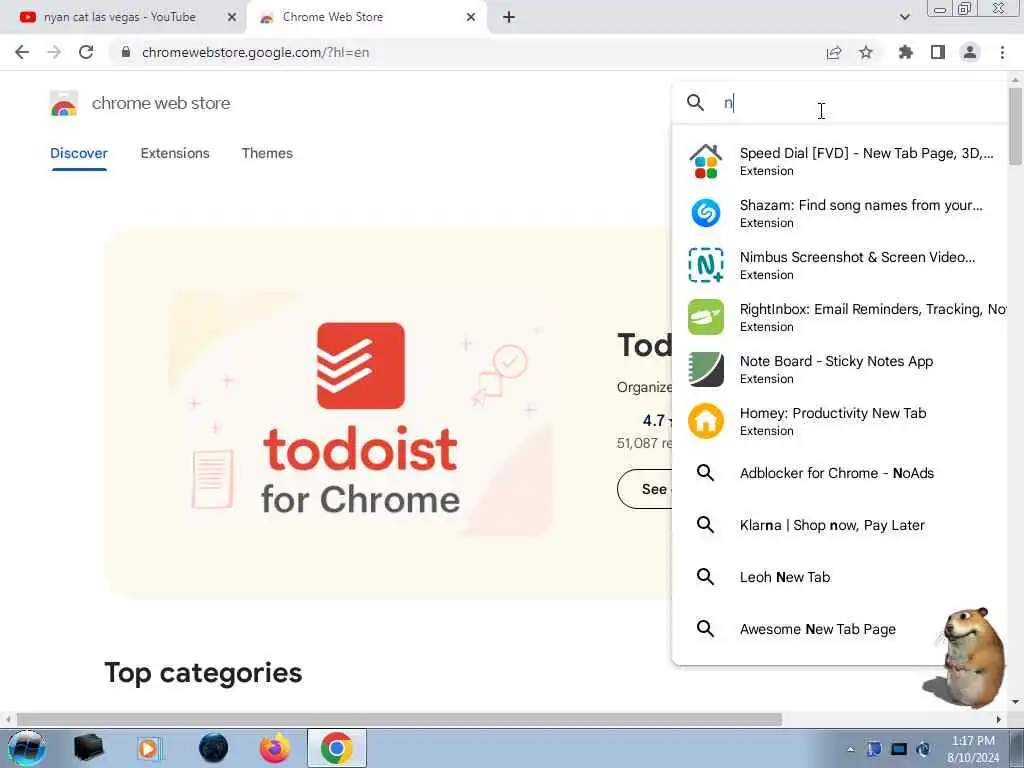The image size is (1024, 768).
Task: Select RightInbox: Email Reminders suggestion
Action: [x=840, y=317]
